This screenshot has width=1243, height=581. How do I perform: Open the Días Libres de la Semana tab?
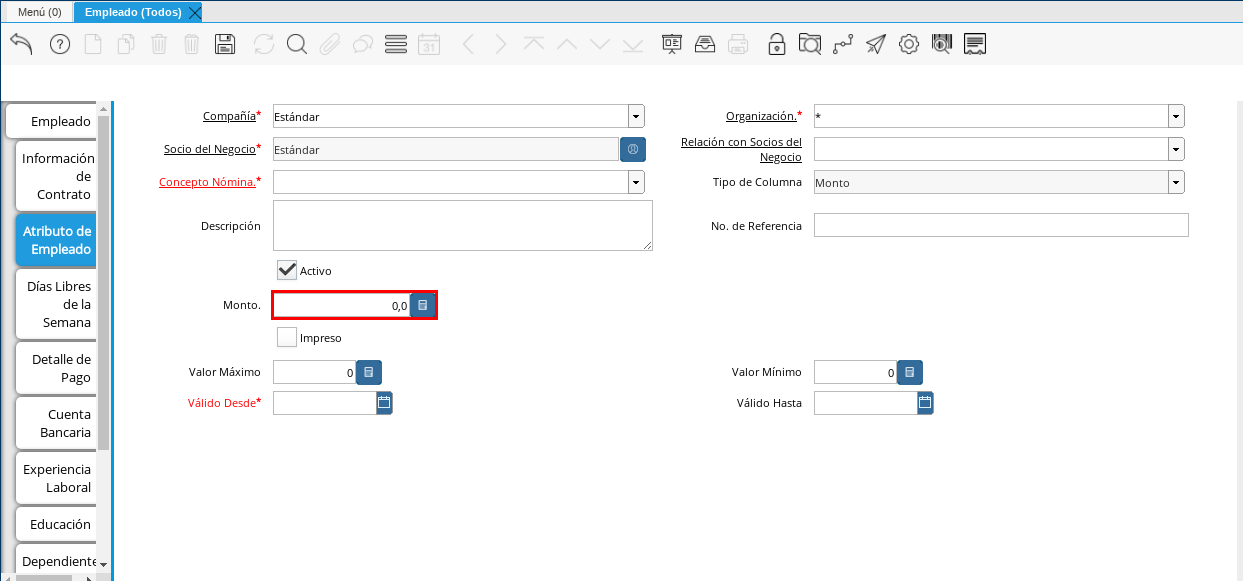coord(56,304)
